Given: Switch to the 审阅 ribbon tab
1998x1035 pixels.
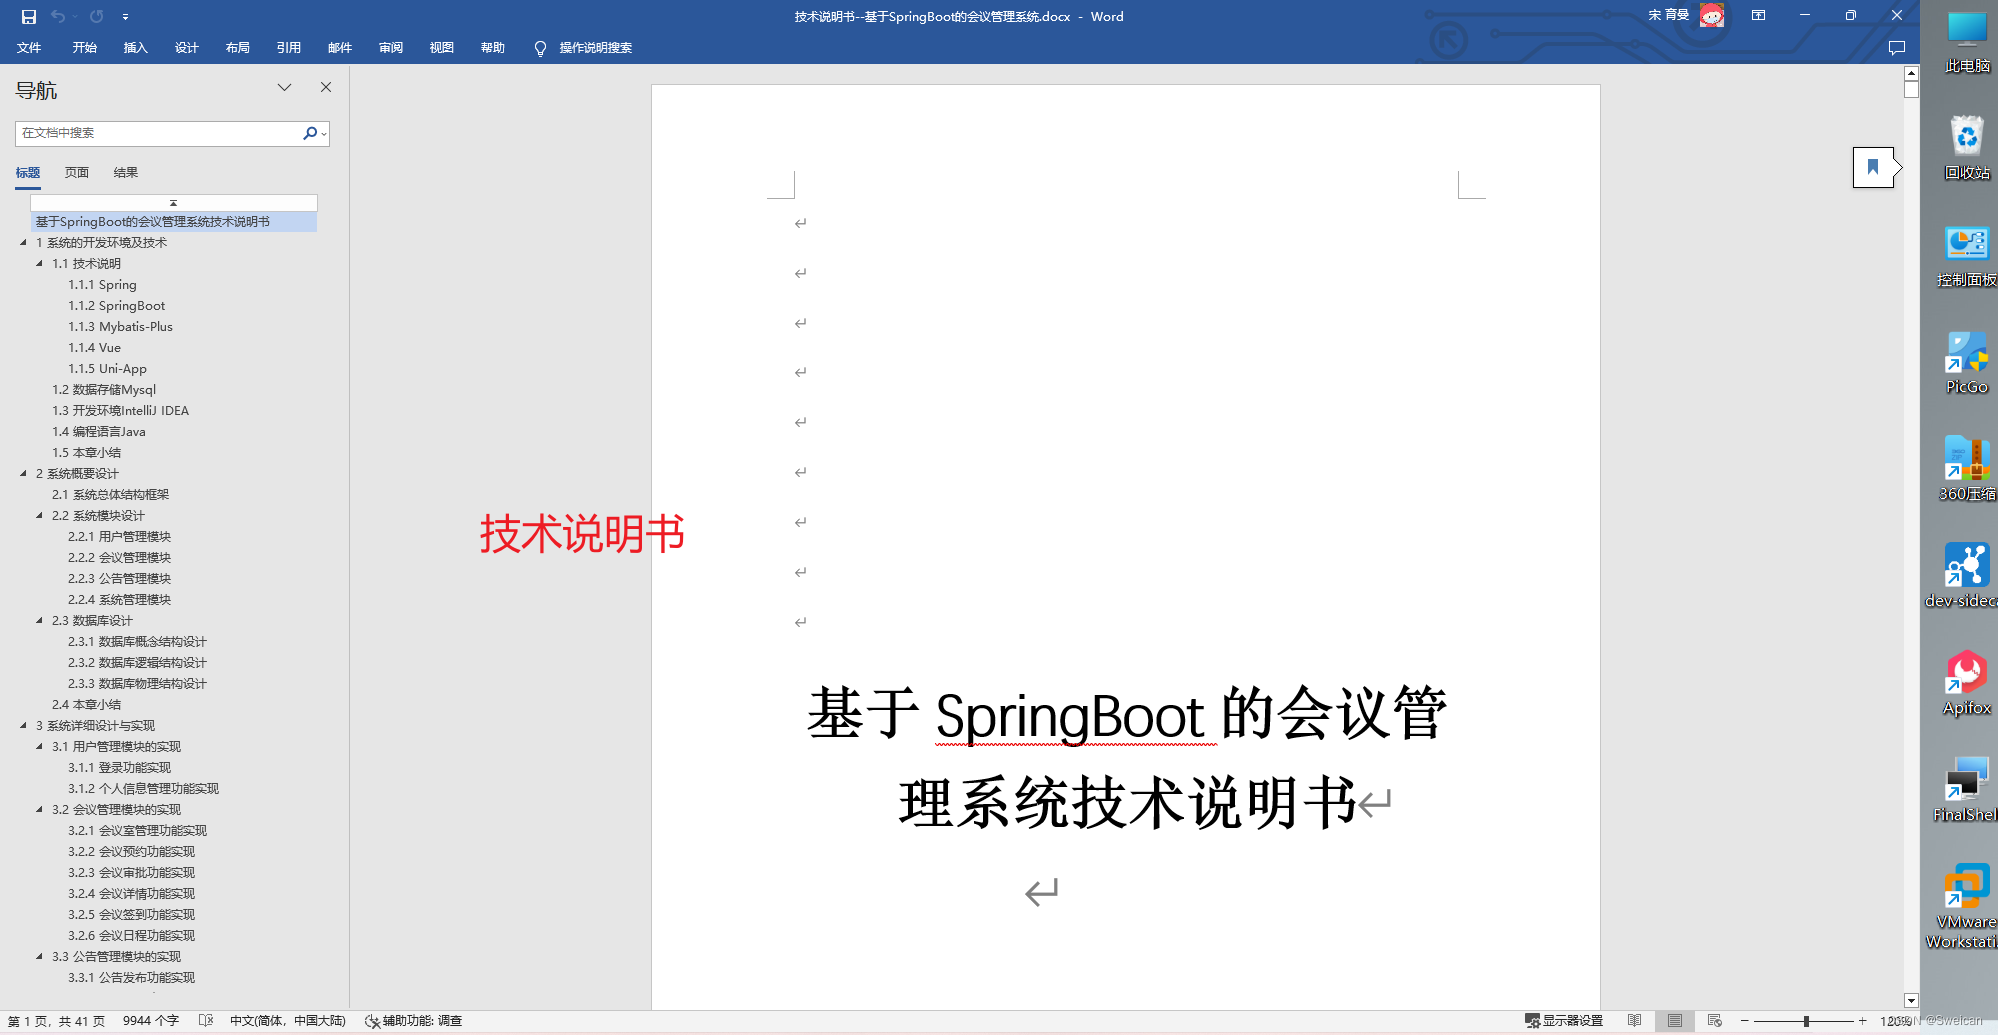Looking at the screenshot, I should (x=391, y=48).
